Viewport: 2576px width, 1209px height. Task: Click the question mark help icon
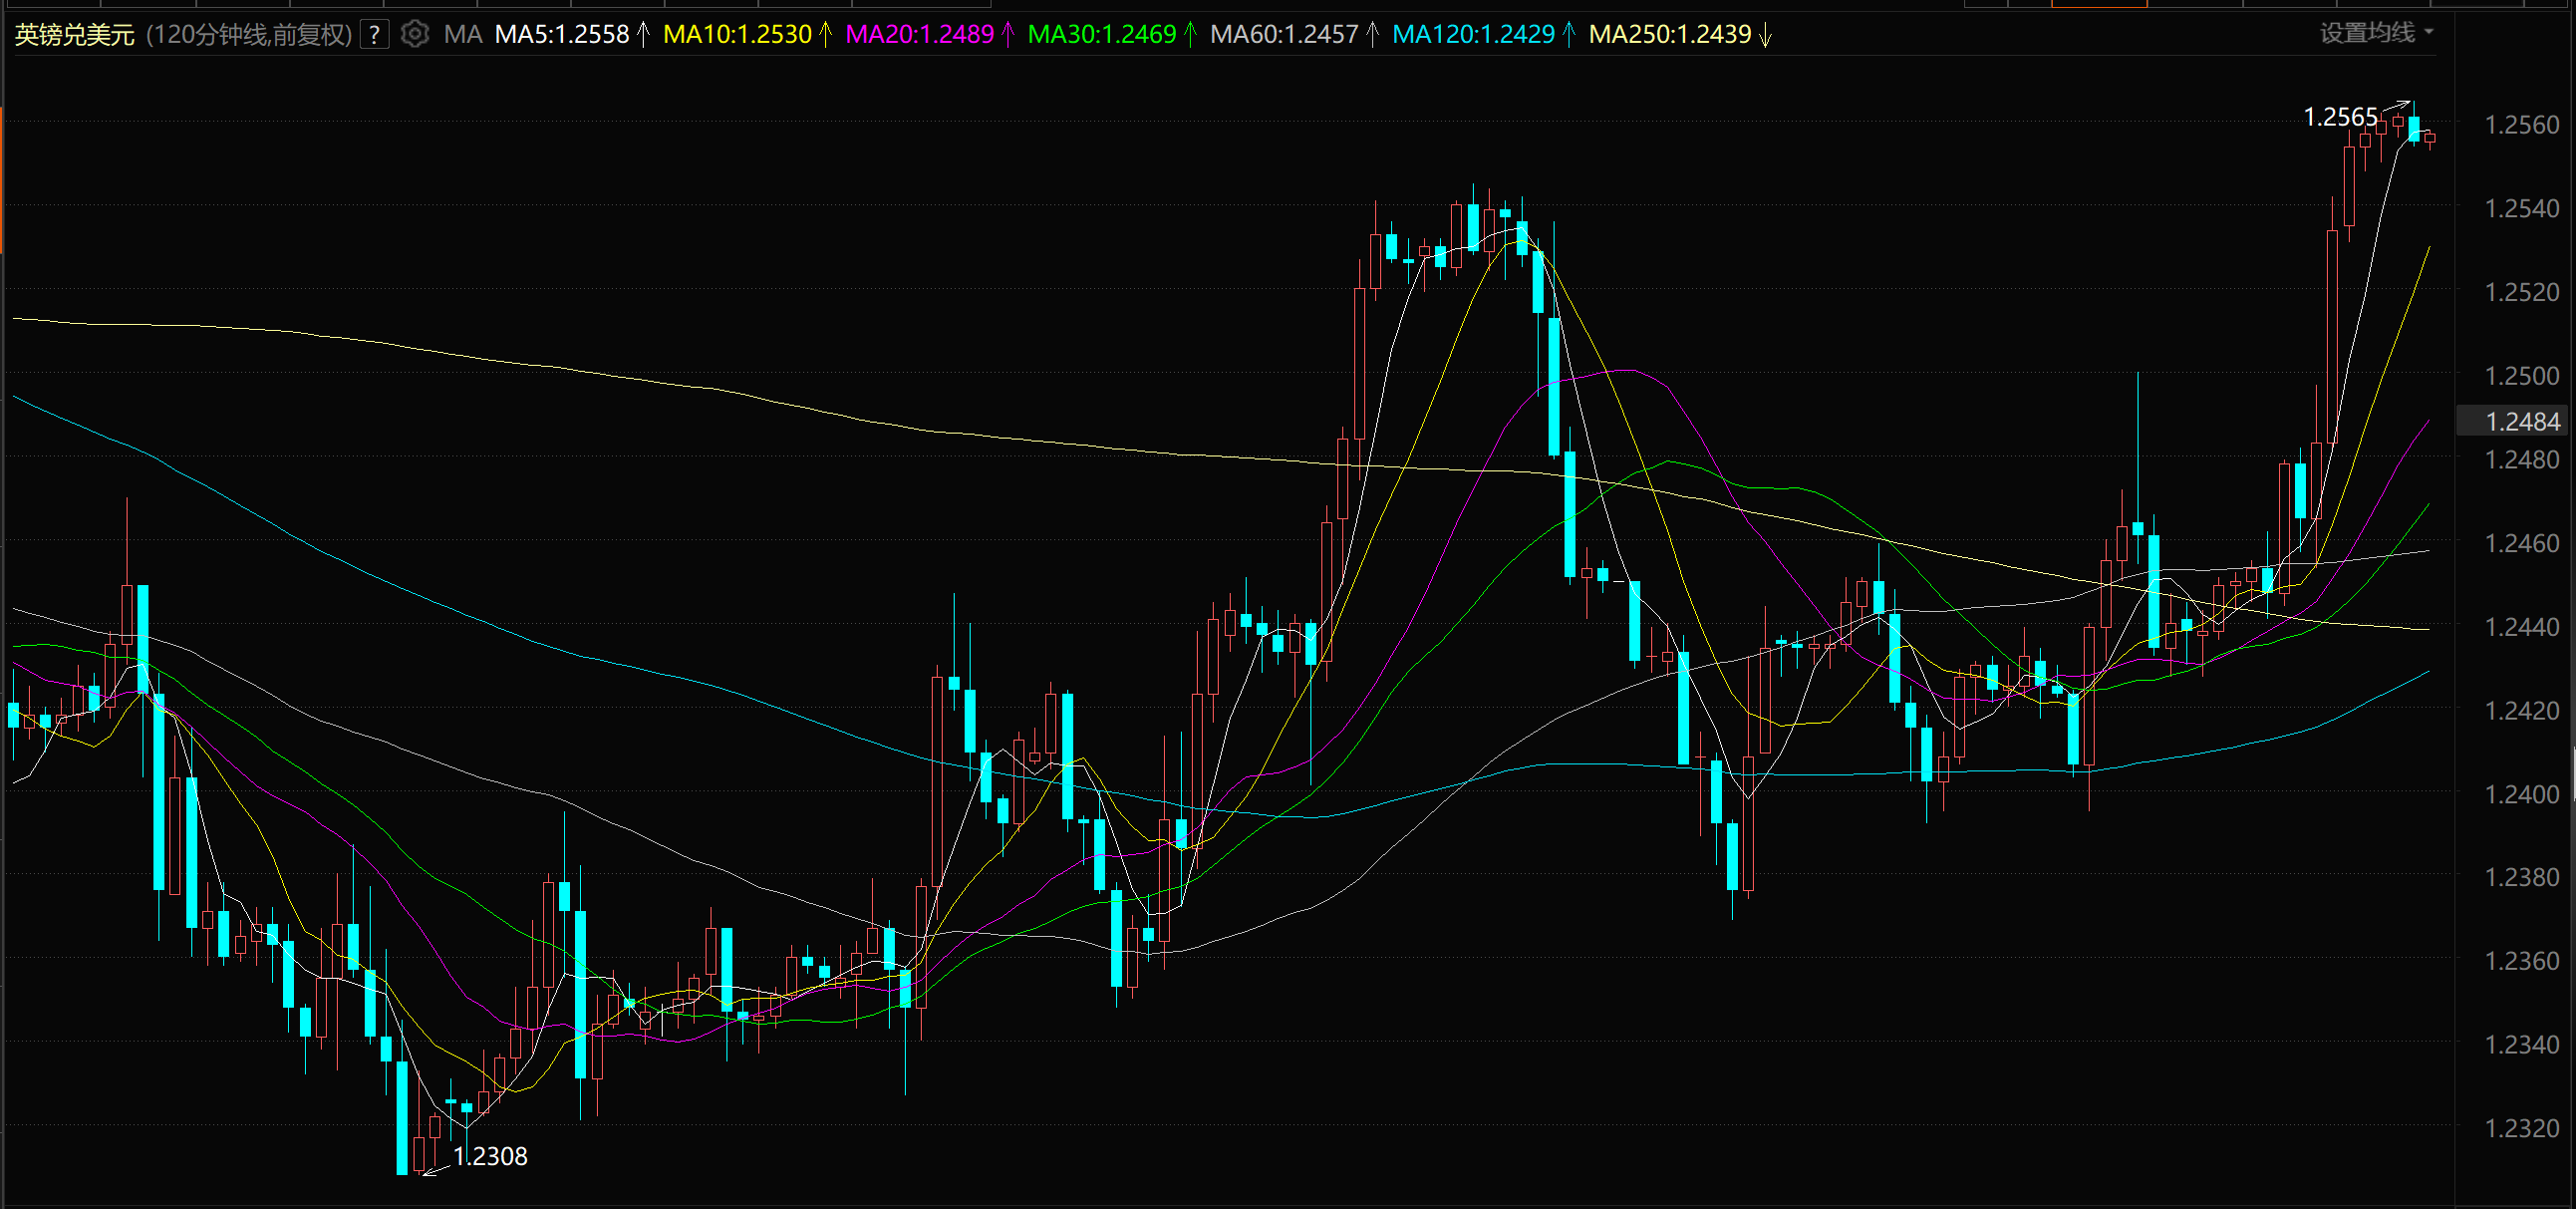coord(374,35)
